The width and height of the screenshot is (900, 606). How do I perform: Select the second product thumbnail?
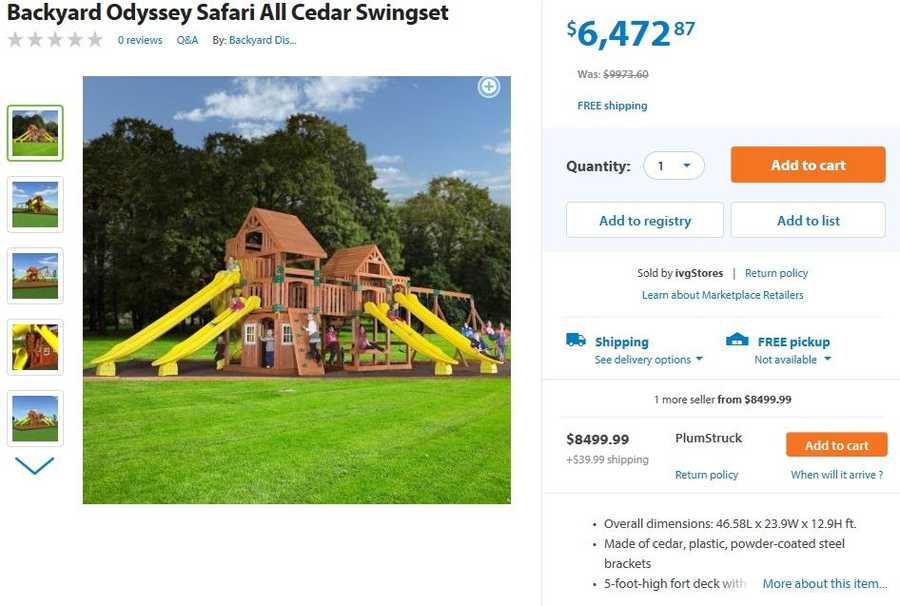pyautogui.click(x=35, y=204)
